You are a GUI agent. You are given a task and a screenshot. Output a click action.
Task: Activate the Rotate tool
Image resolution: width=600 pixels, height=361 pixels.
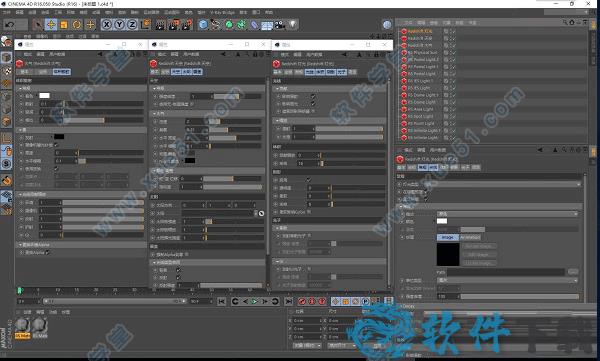pyautogui.click(x=77, y=25)
